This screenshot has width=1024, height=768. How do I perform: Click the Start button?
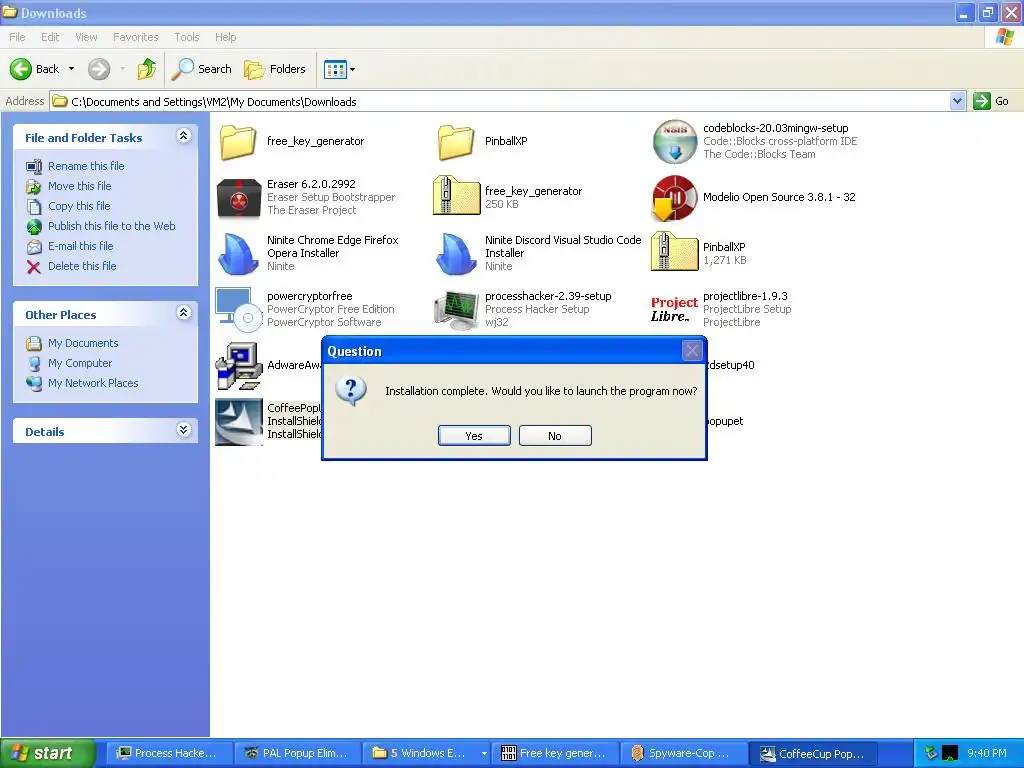pyautogui.click(x=48, y=753)
